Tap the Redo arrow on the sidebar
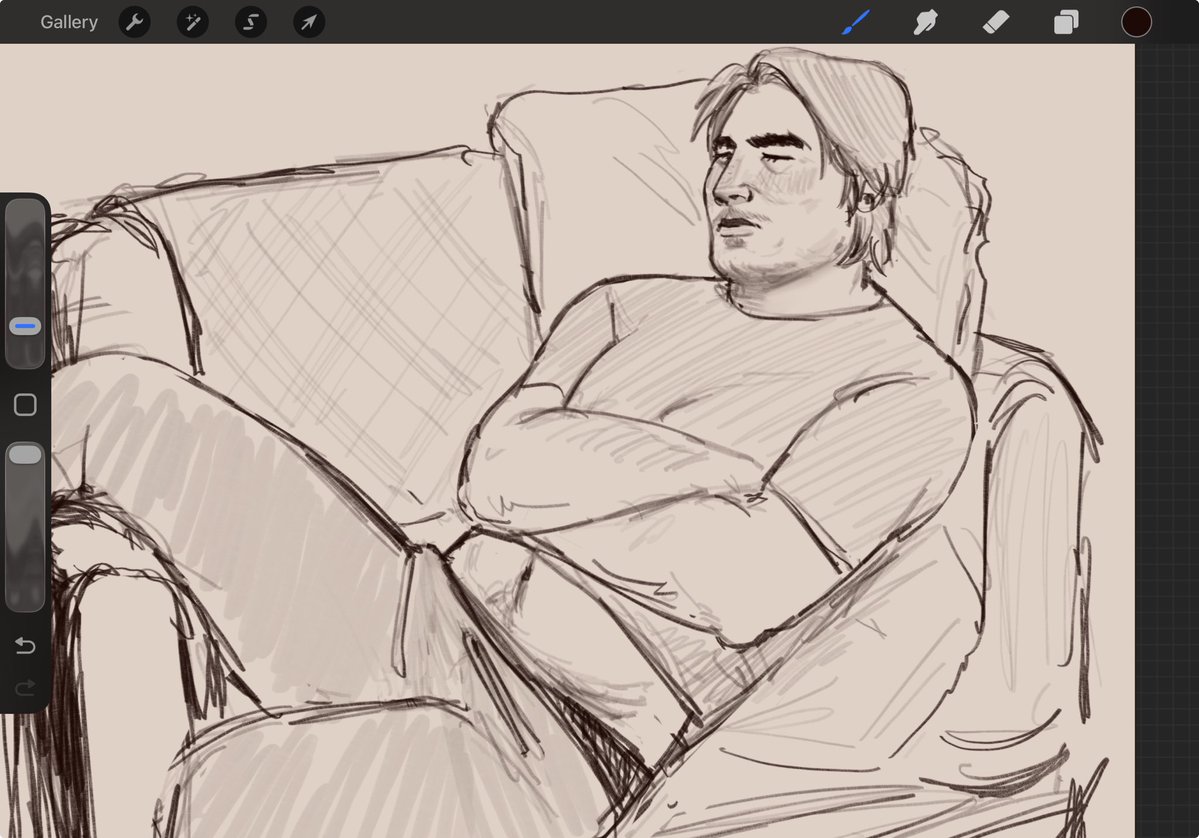Image resolution: width=1199 pixels, height=838 pixels. [x=25, y=687]
